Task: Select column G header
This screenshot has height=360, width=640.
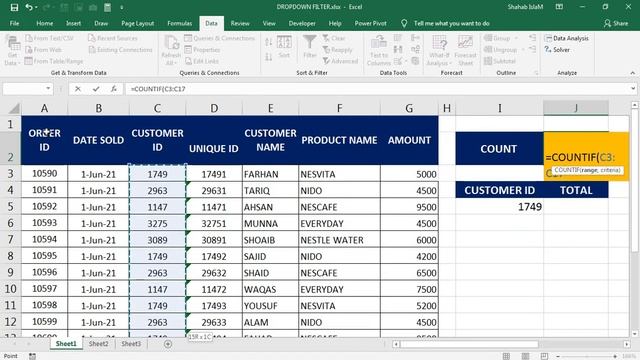Action: 409,108
